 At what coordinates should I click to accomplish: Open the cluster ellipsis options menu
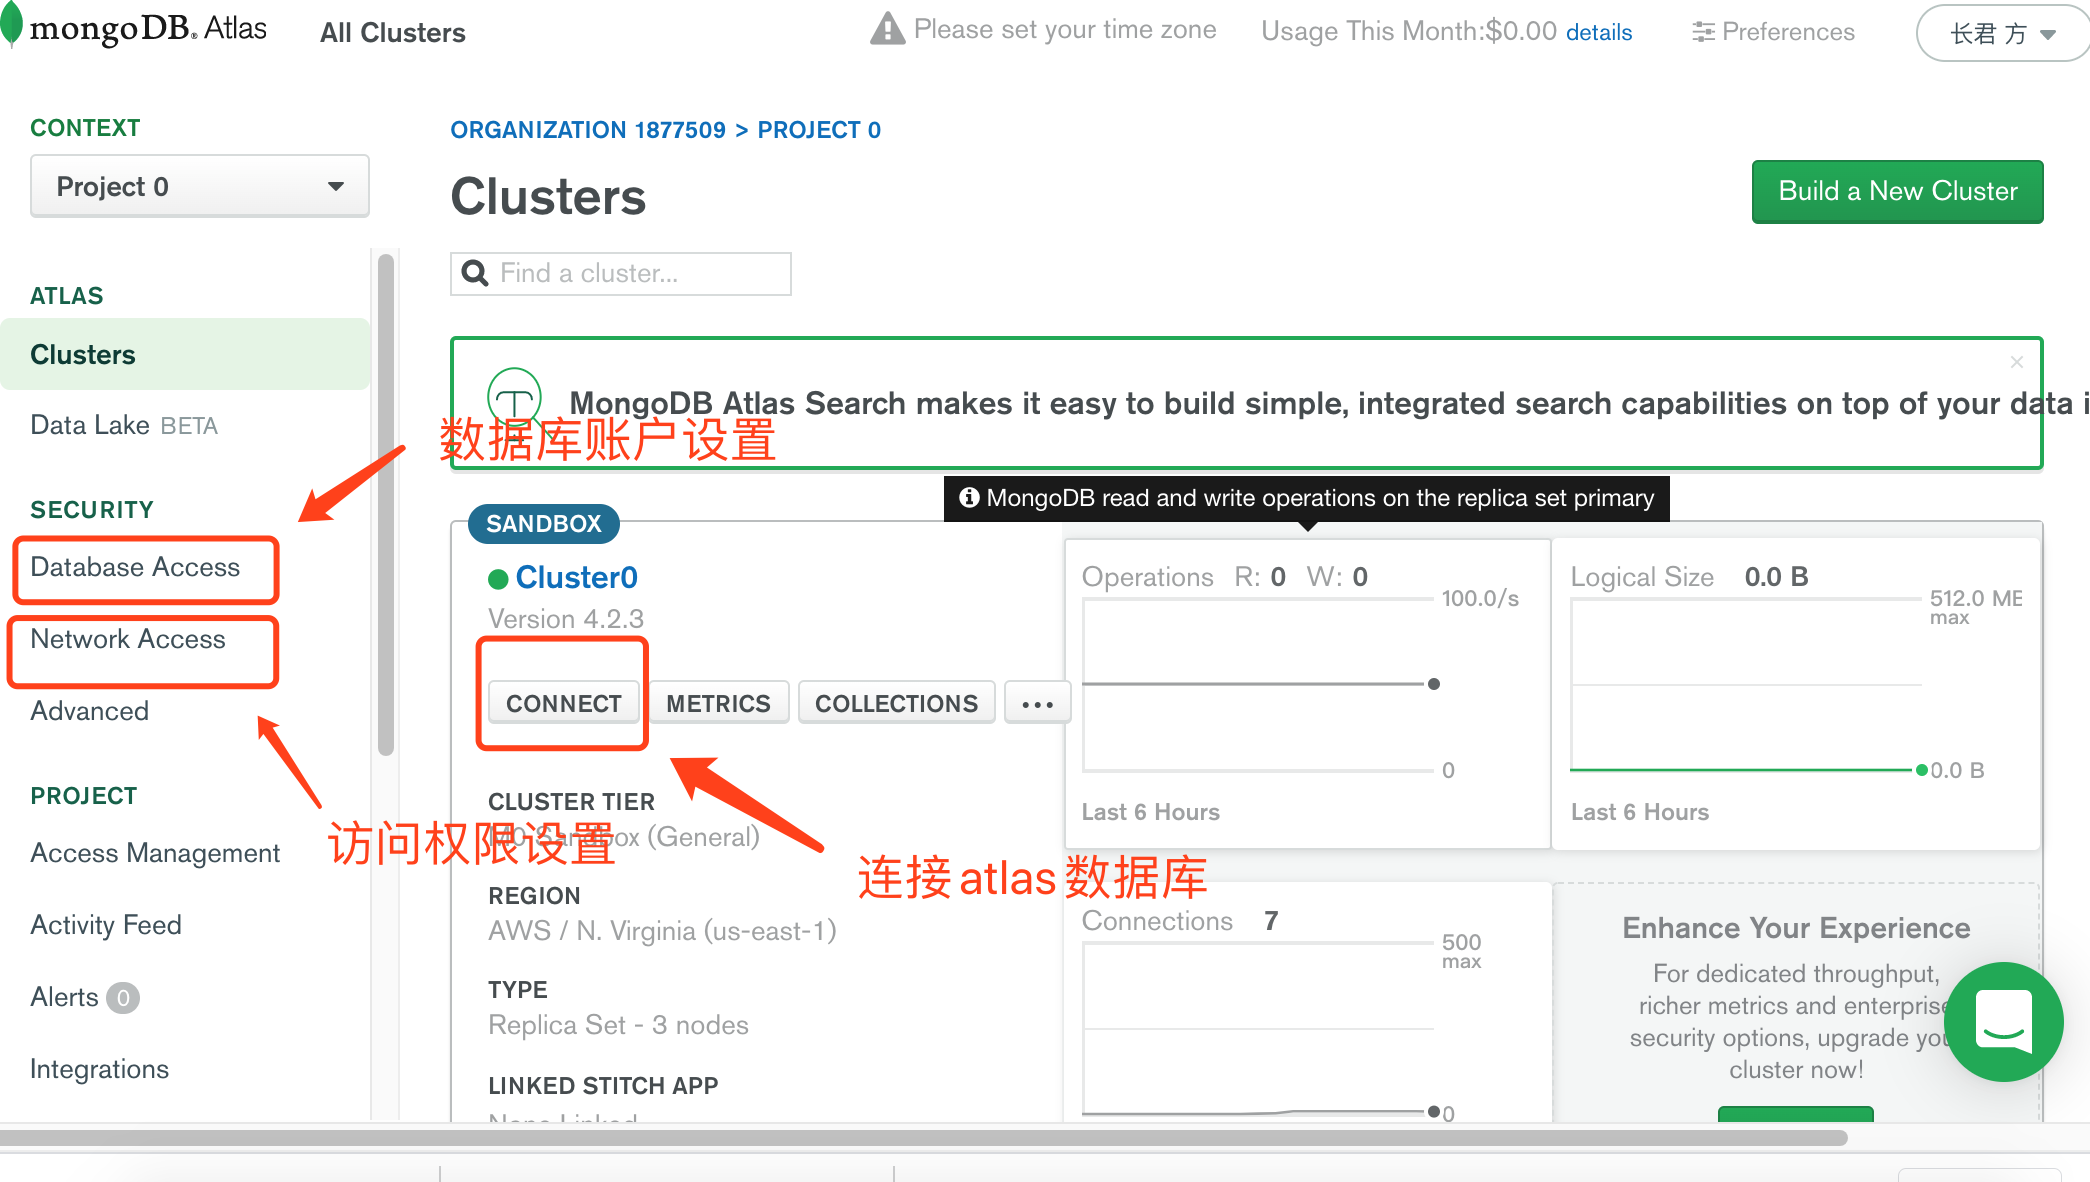pos(1037,703)
